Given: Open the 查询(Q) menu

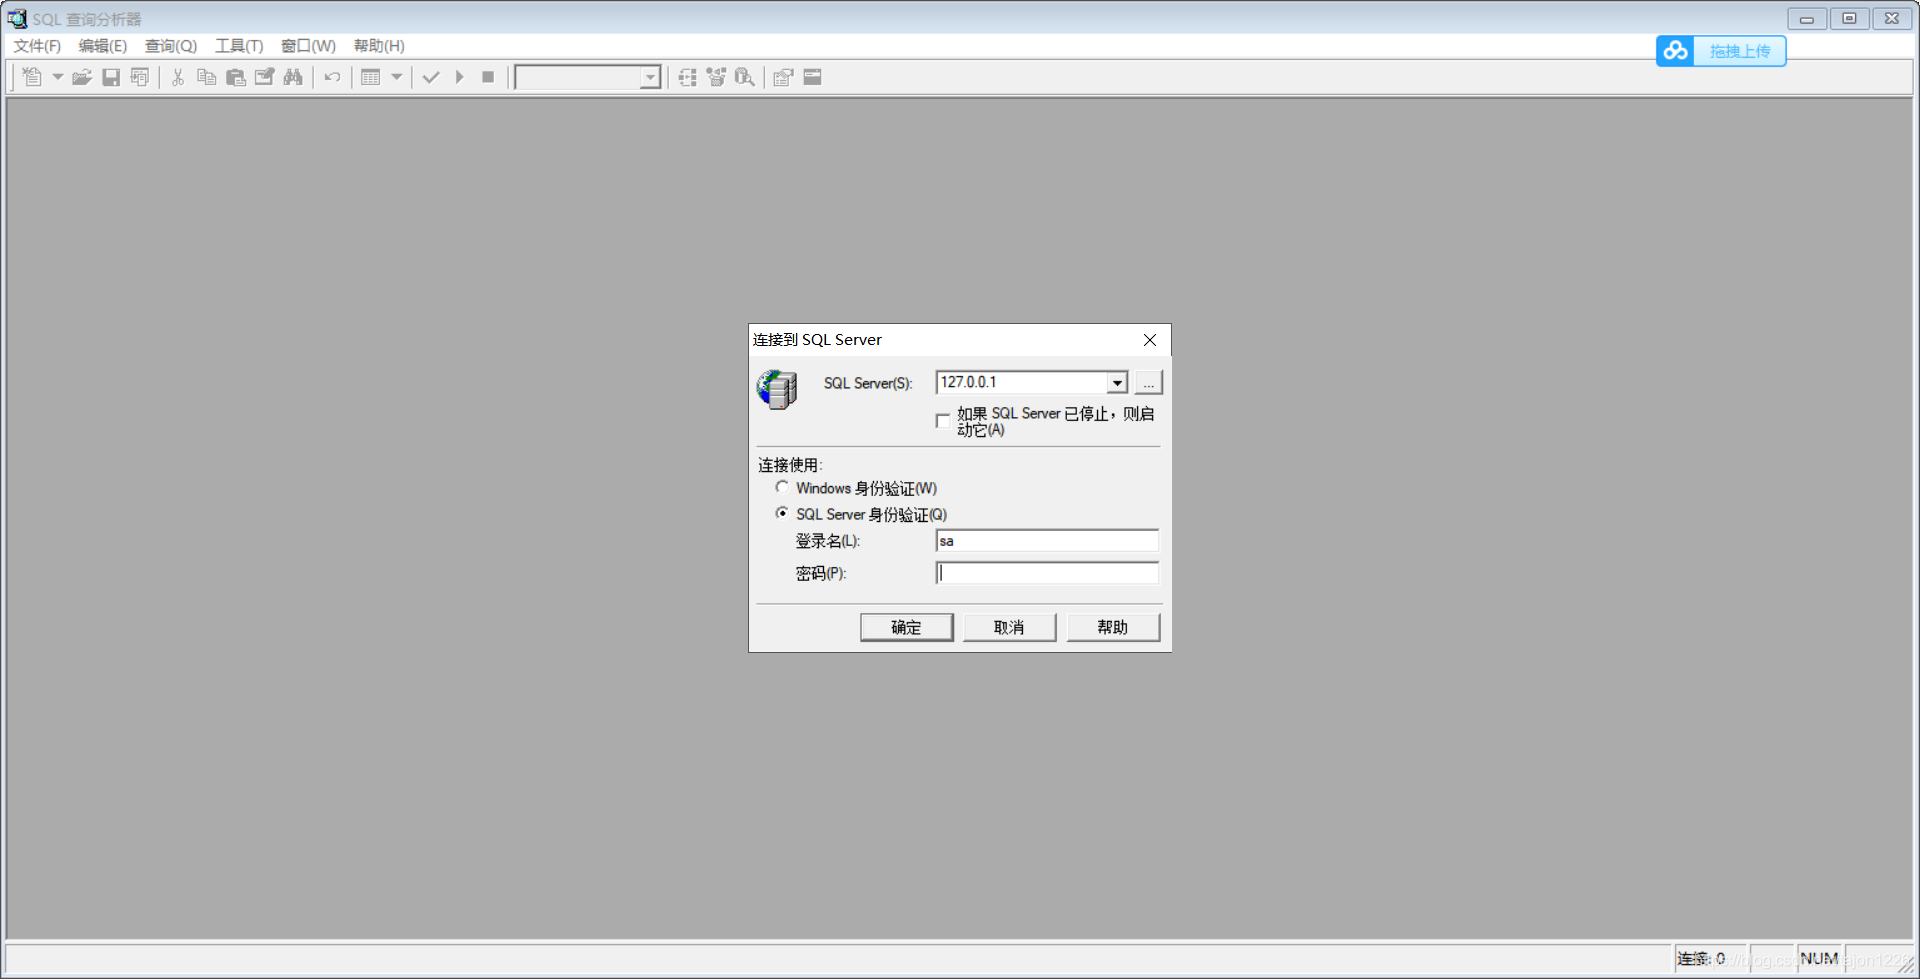Looking at the screenshot, I should tap(171, 46).
